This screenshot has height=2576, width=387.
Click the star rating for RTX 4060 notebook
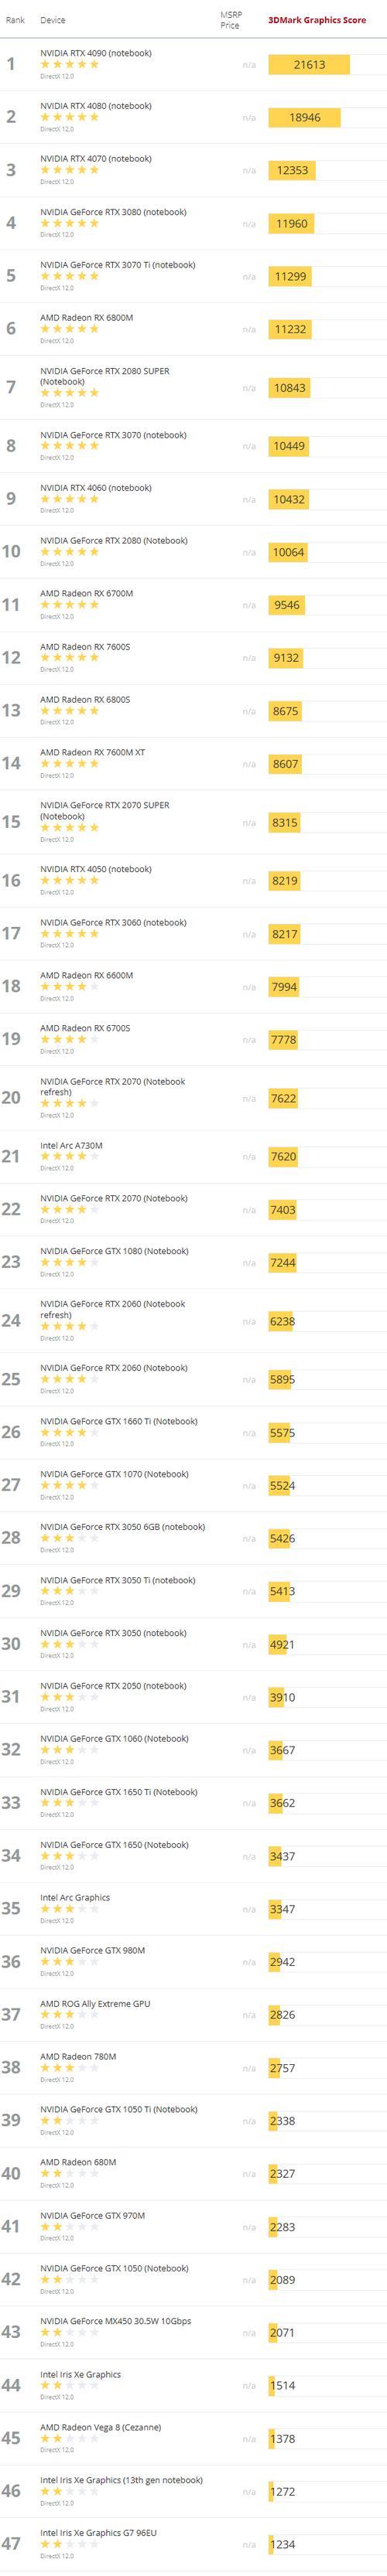click(x=70, y=499)
